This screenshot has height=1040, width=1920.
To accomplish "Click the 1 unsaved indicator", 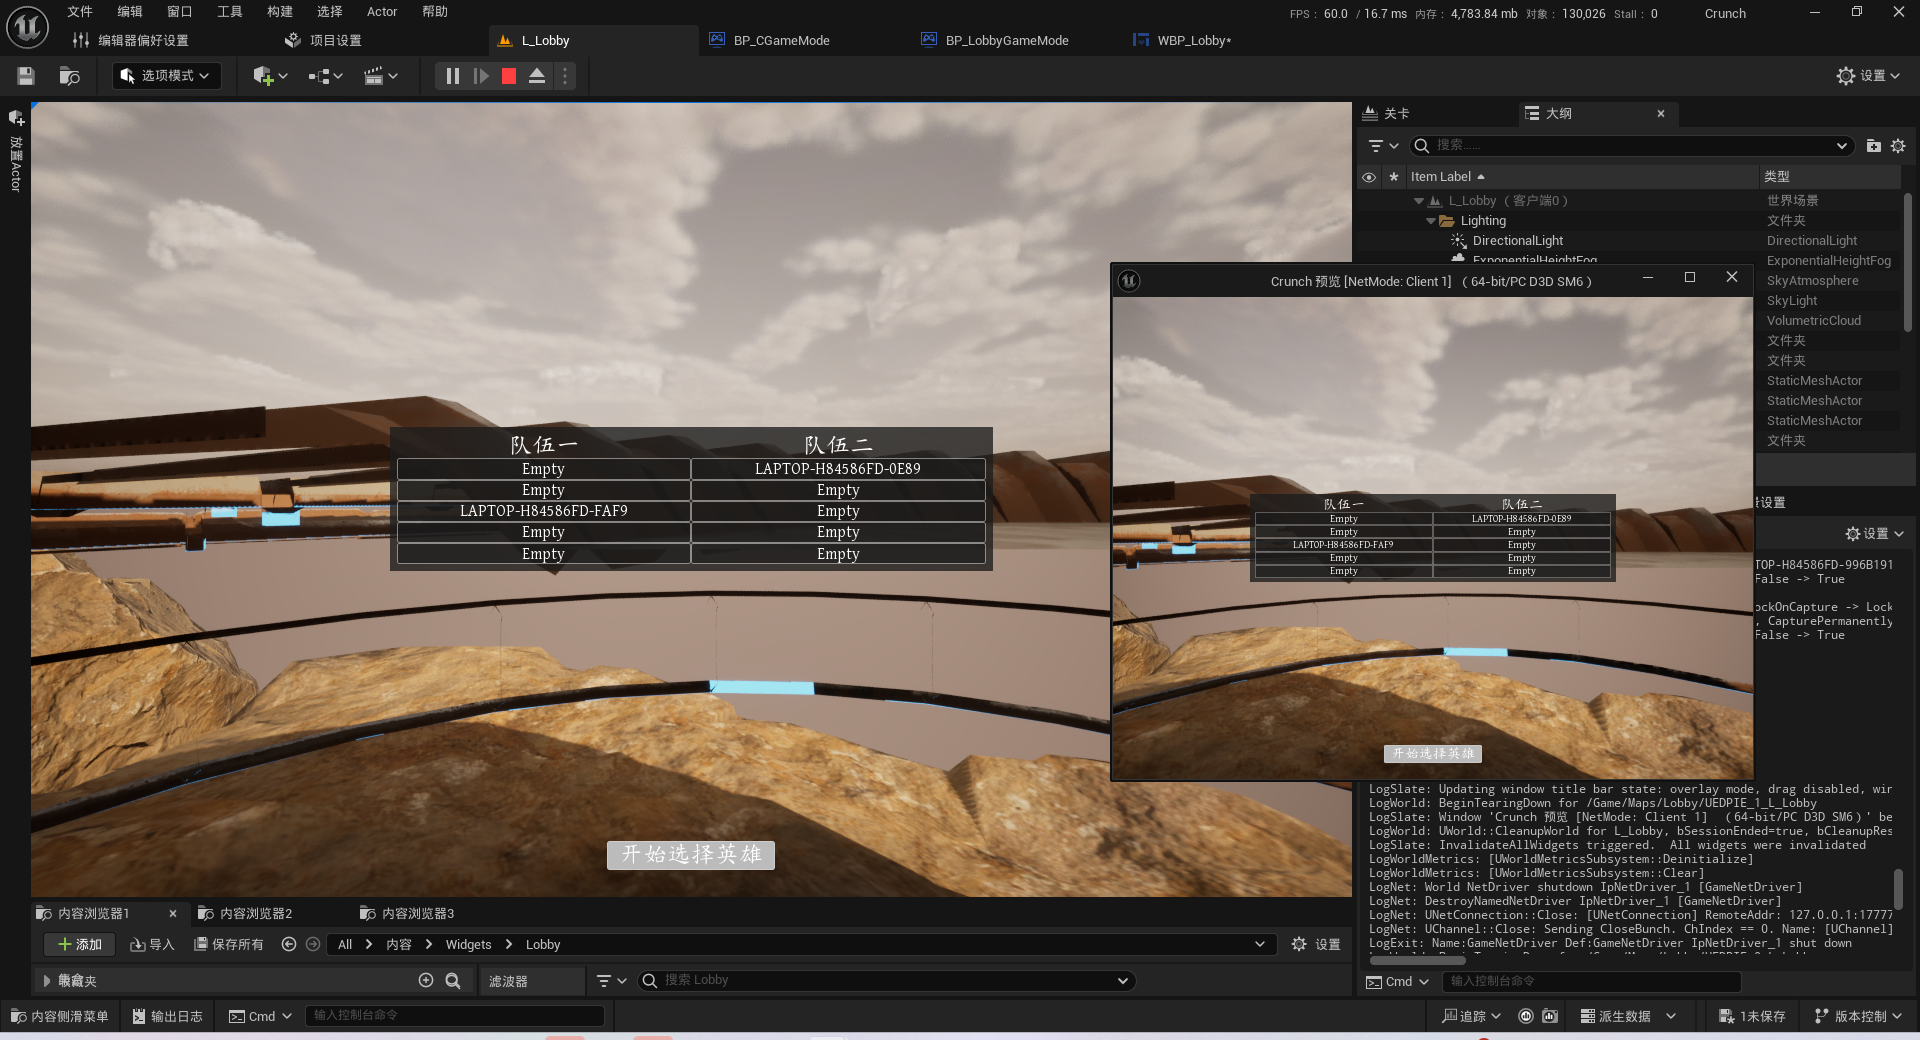I will (x=1752, y=1016).
